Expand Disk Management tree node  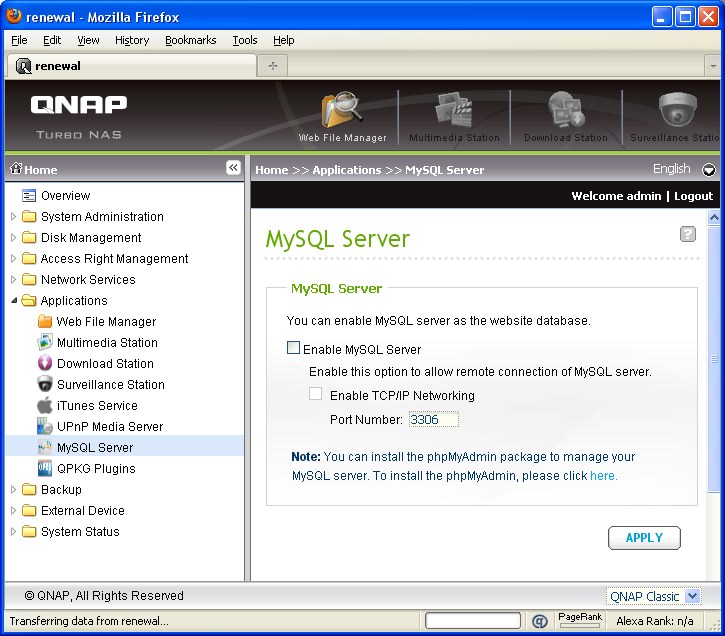[13, 238]
